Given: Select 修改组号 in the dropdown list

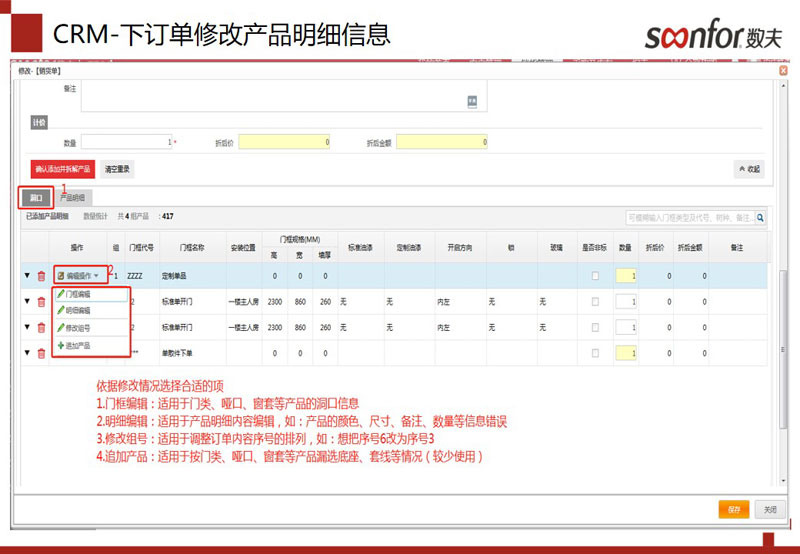Looking at the screenshot, I should point(77,328).
